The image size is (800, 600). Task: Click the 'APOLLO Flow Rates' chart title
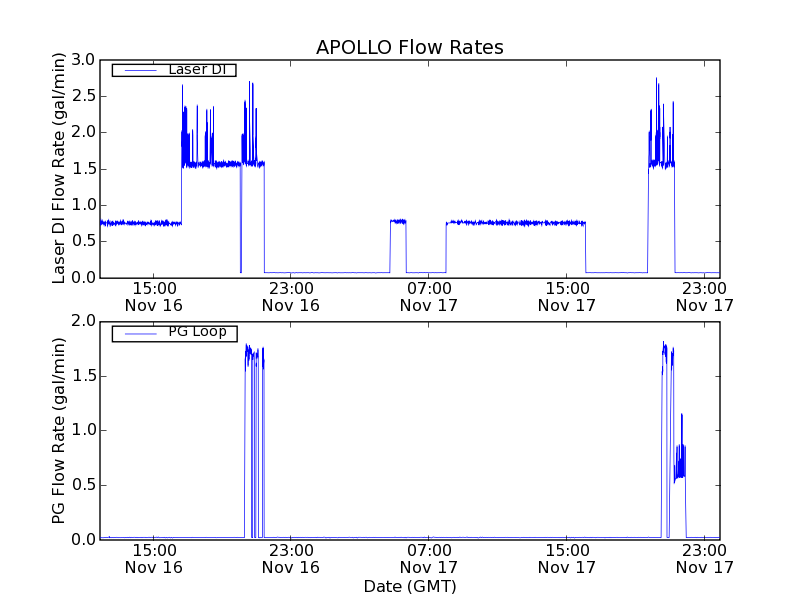click(x=410, y=47)
